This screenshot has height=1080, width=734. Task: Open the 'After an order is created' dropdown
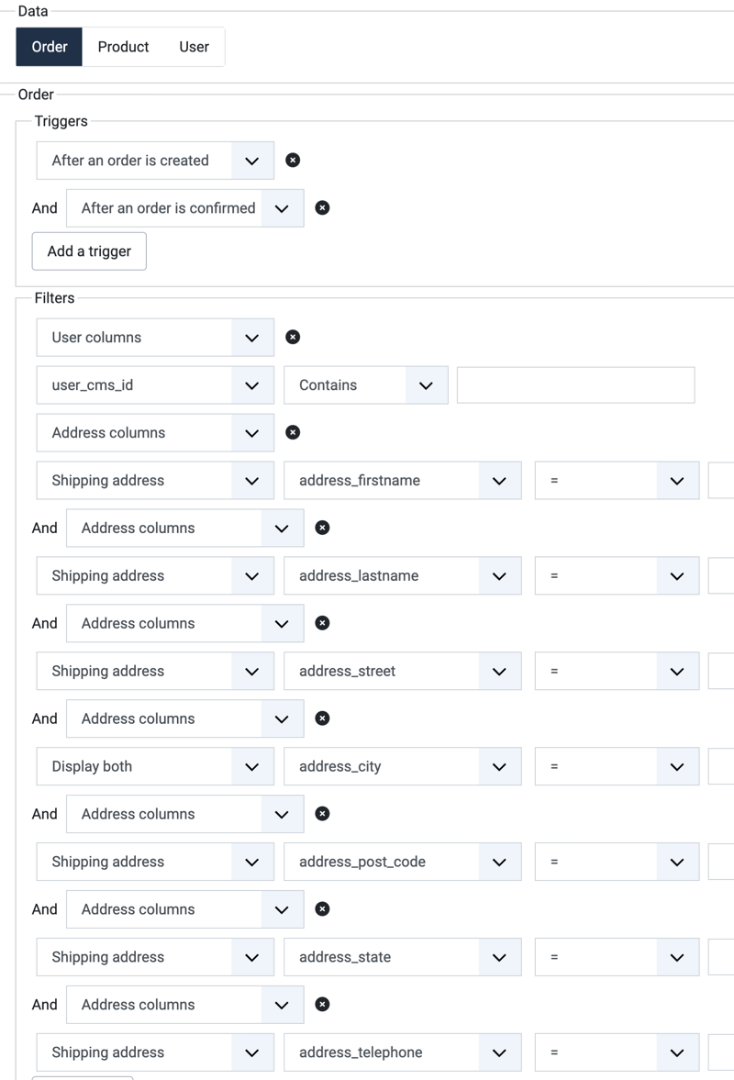click(x=155, y=160)
